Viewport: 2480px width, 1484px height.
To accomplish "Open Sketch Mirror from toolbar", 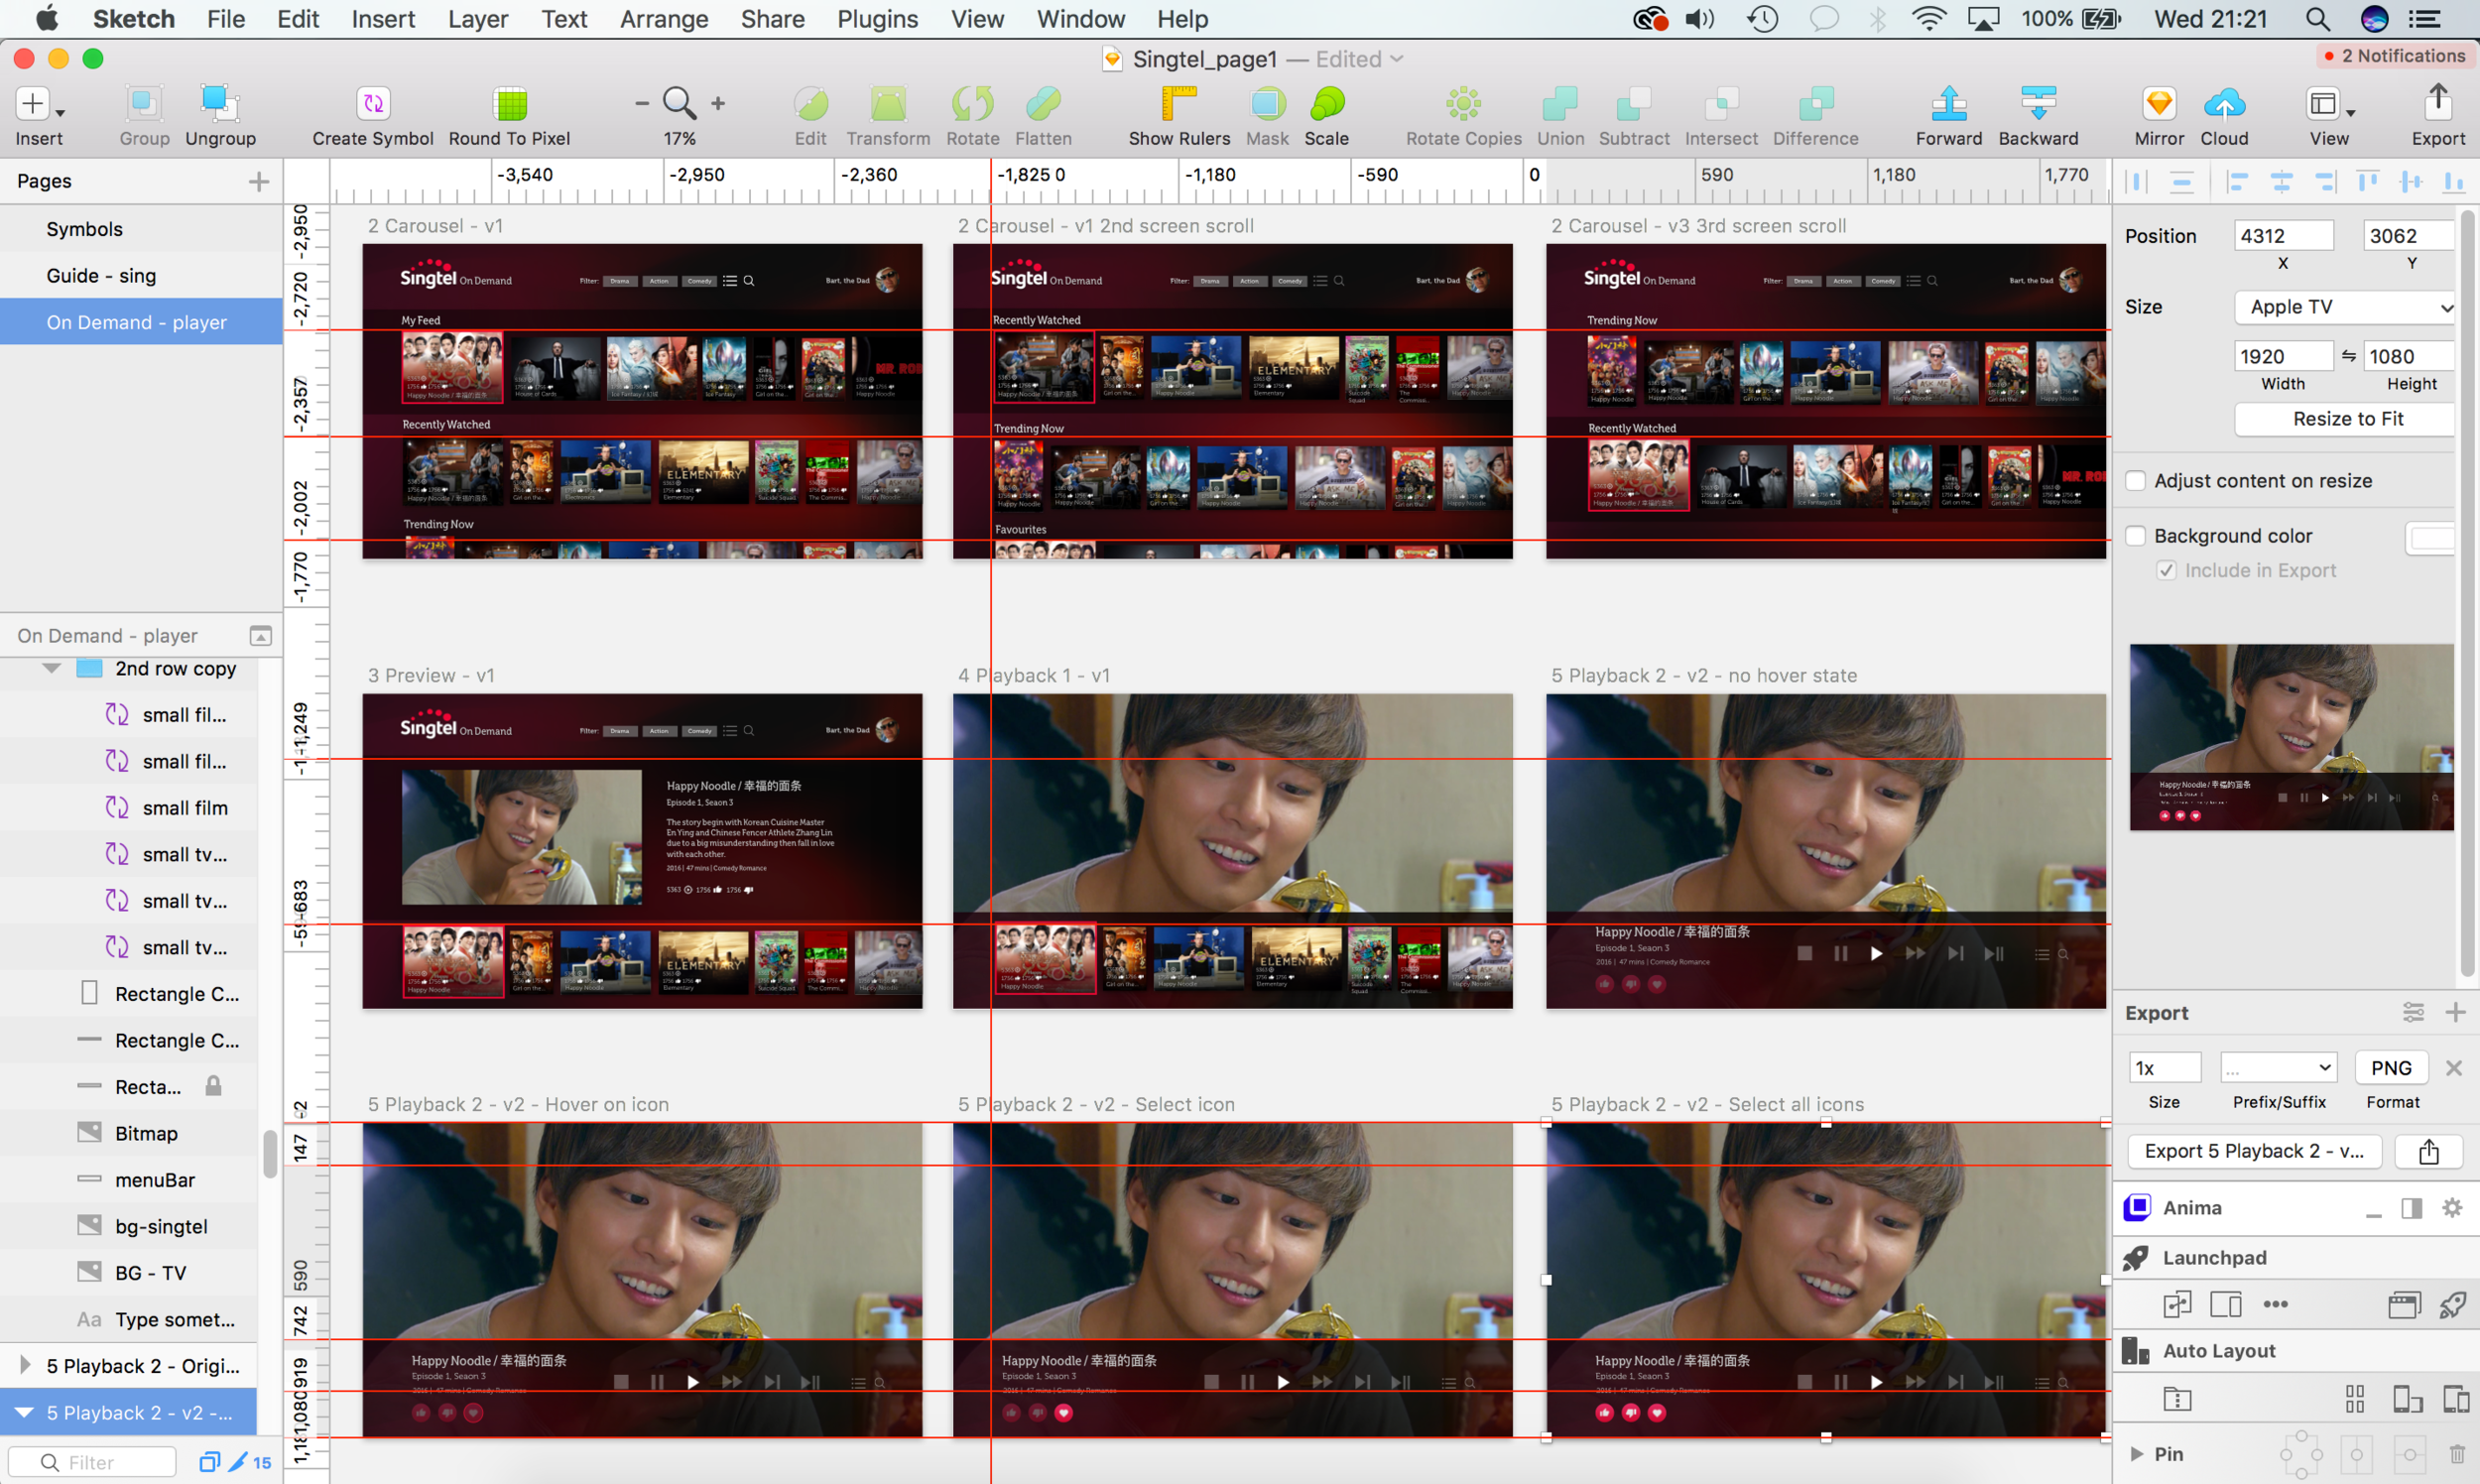I will click(x=2158, y=104).
